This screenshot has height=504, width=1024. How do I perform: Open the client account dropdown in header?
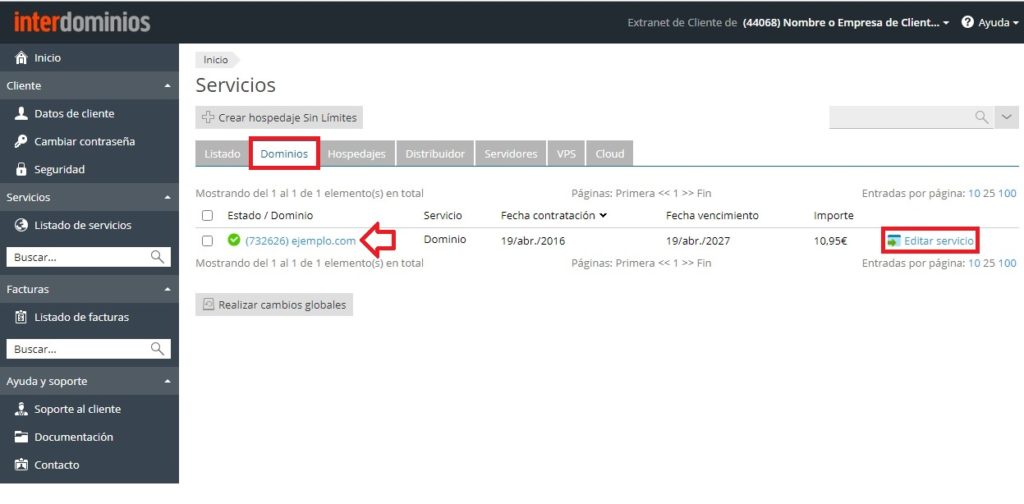(x=846, y=22)
